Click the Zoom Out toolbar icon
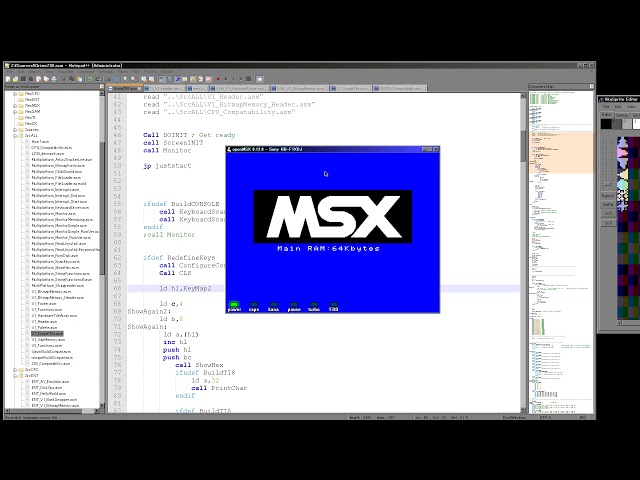This screenshot has width=640, height=480. pyautogui.click(x=134, y=79)
